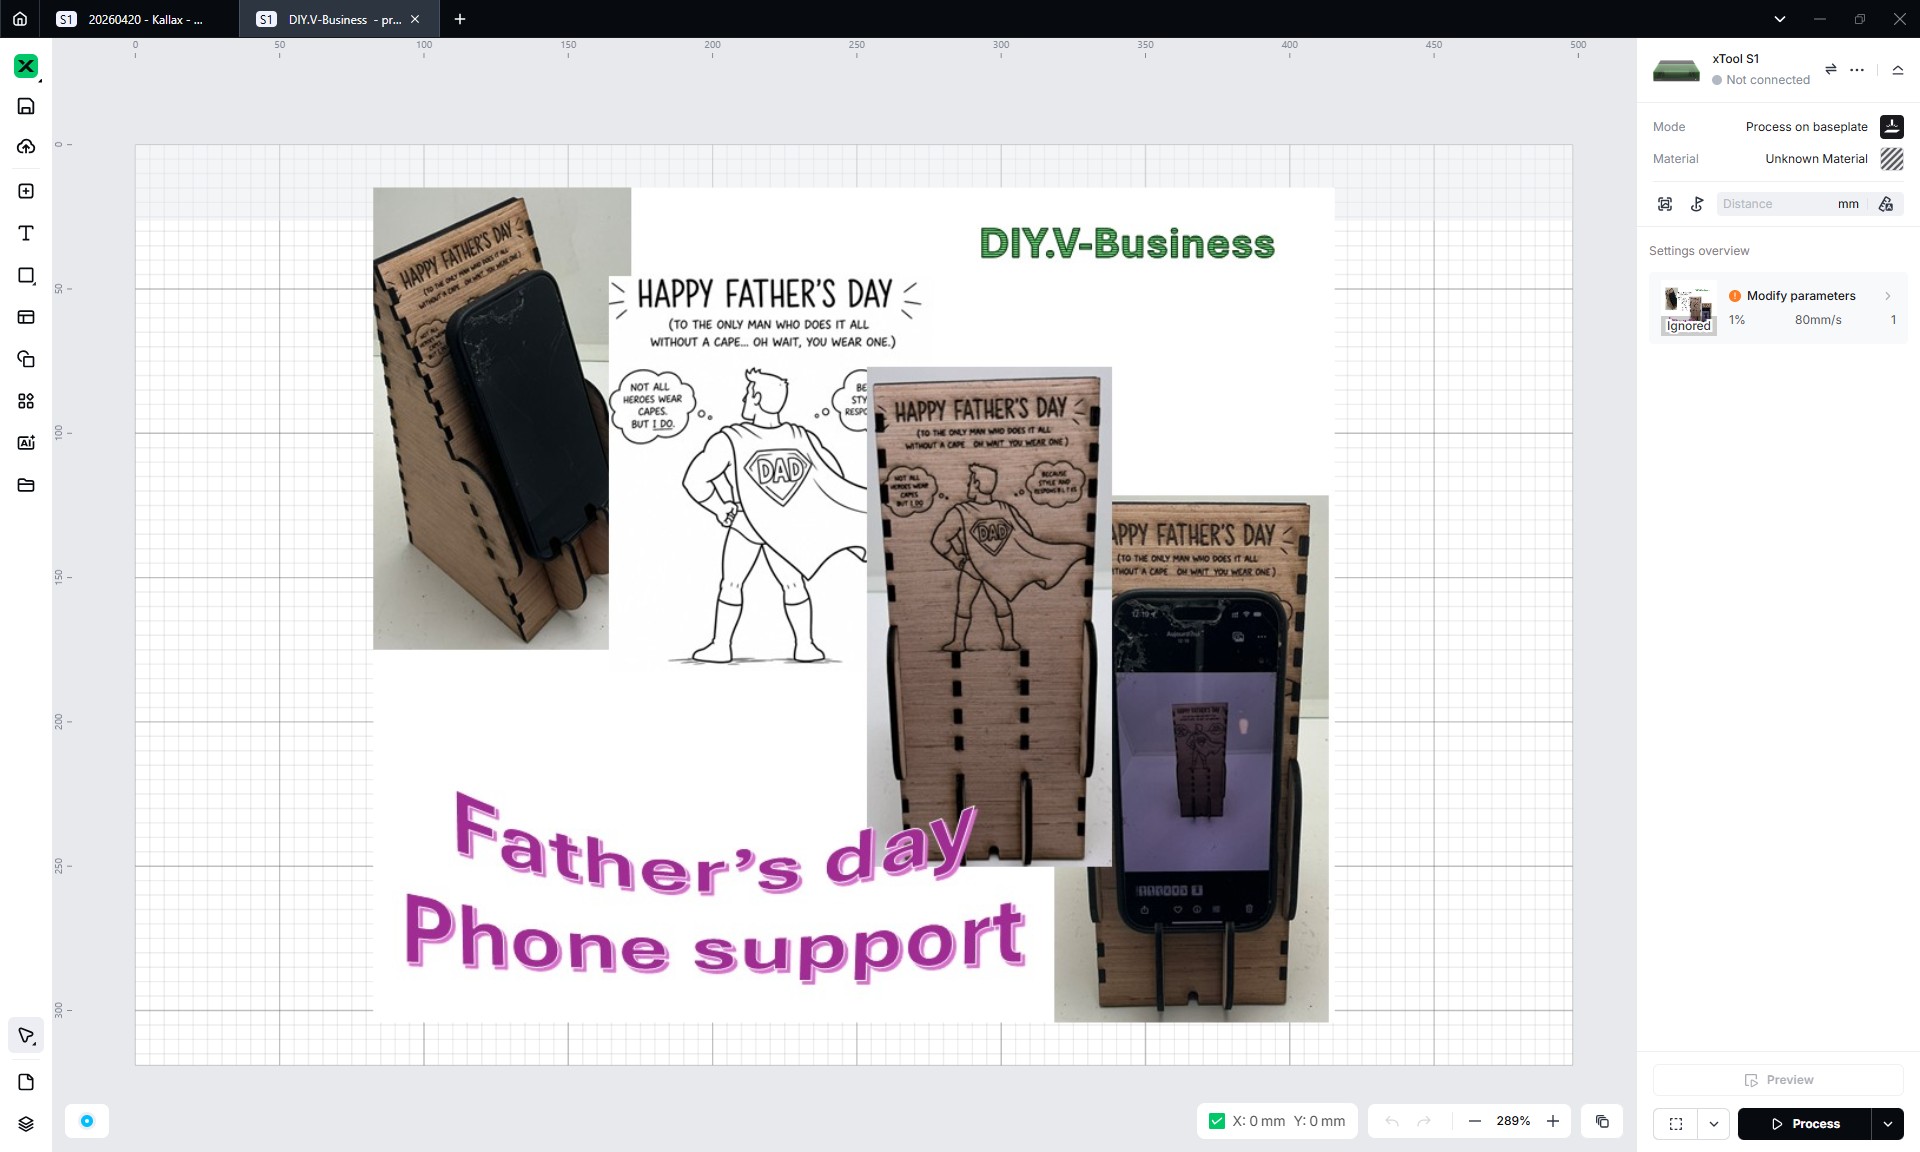
Task: Open the tab list dropdown in title bar
Action: click(1780, 19)
